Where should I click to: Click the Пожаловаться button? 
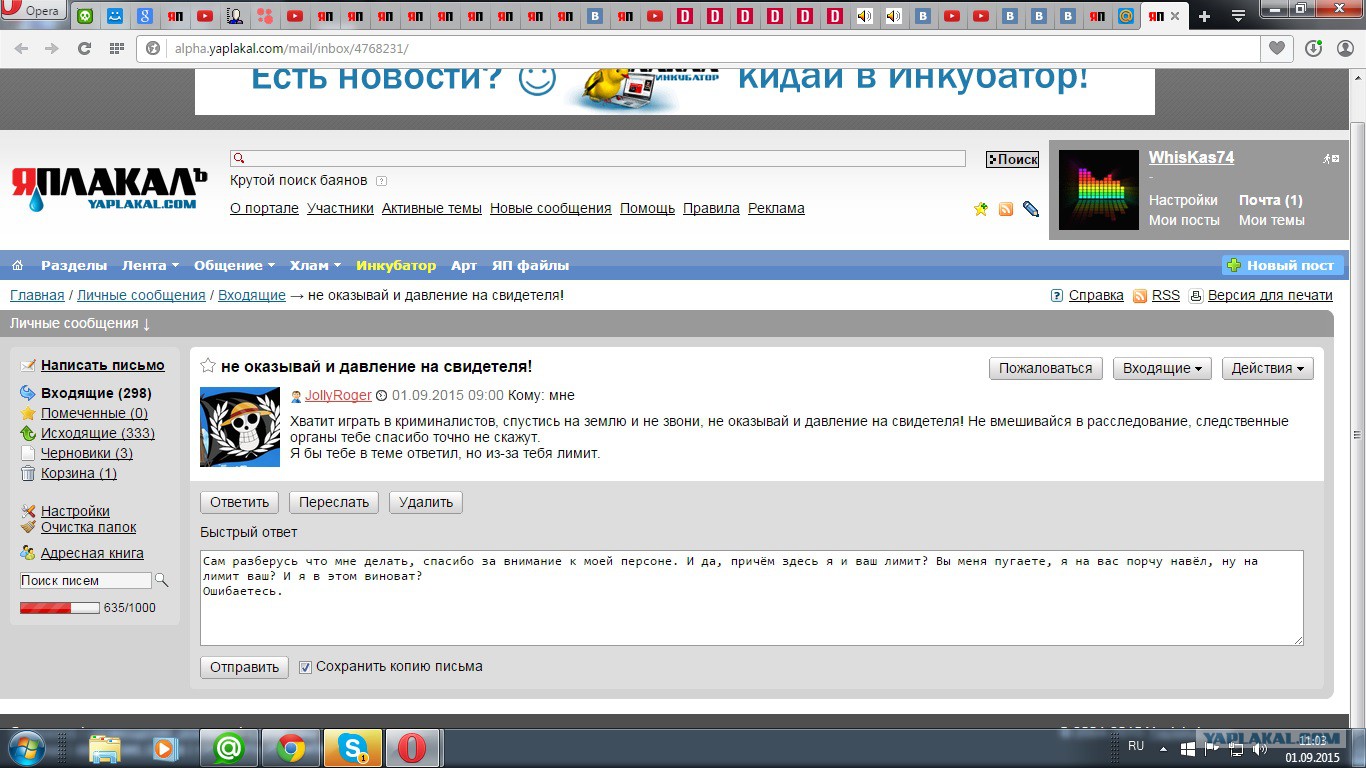[1046, 368]
